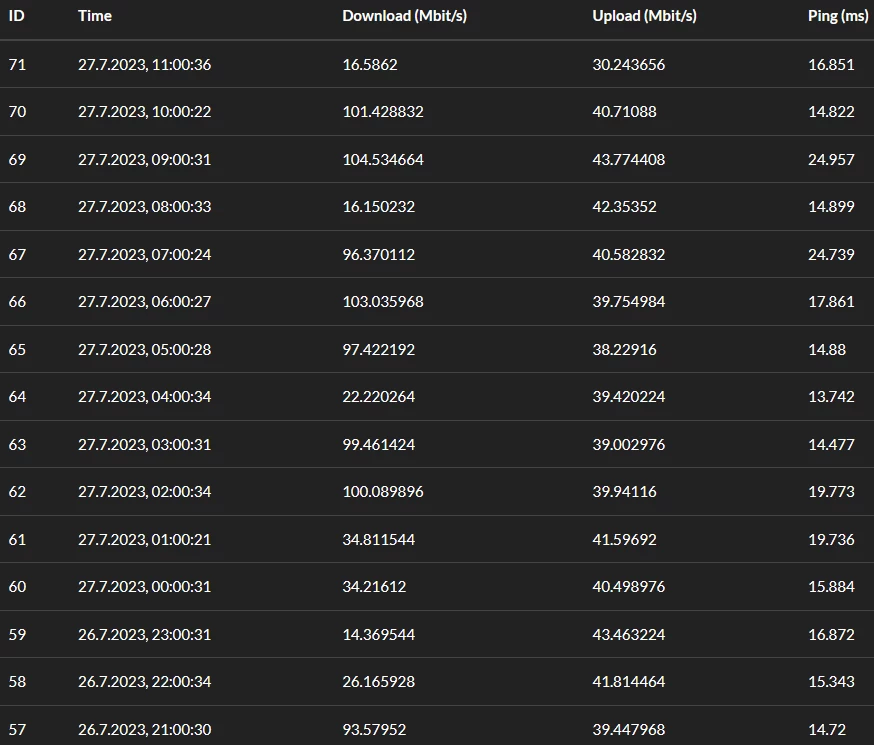874x745 pixels.
Task: Select the row with ID 71
Action: (17, 65)
